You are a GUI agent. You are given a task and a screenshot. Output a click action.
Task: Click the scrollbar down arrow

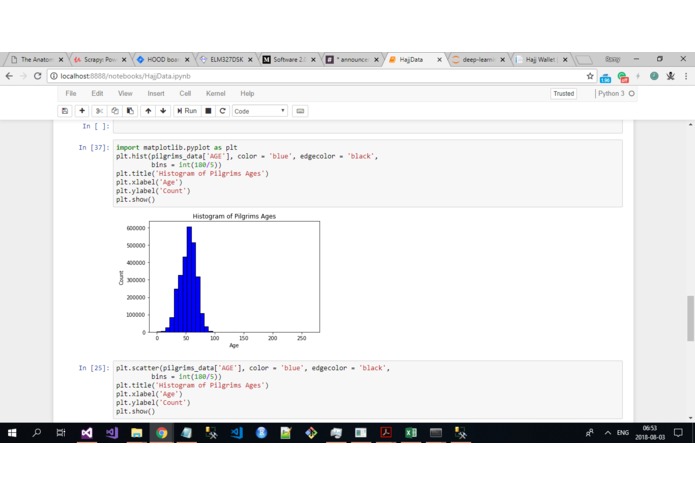[690, 417]
